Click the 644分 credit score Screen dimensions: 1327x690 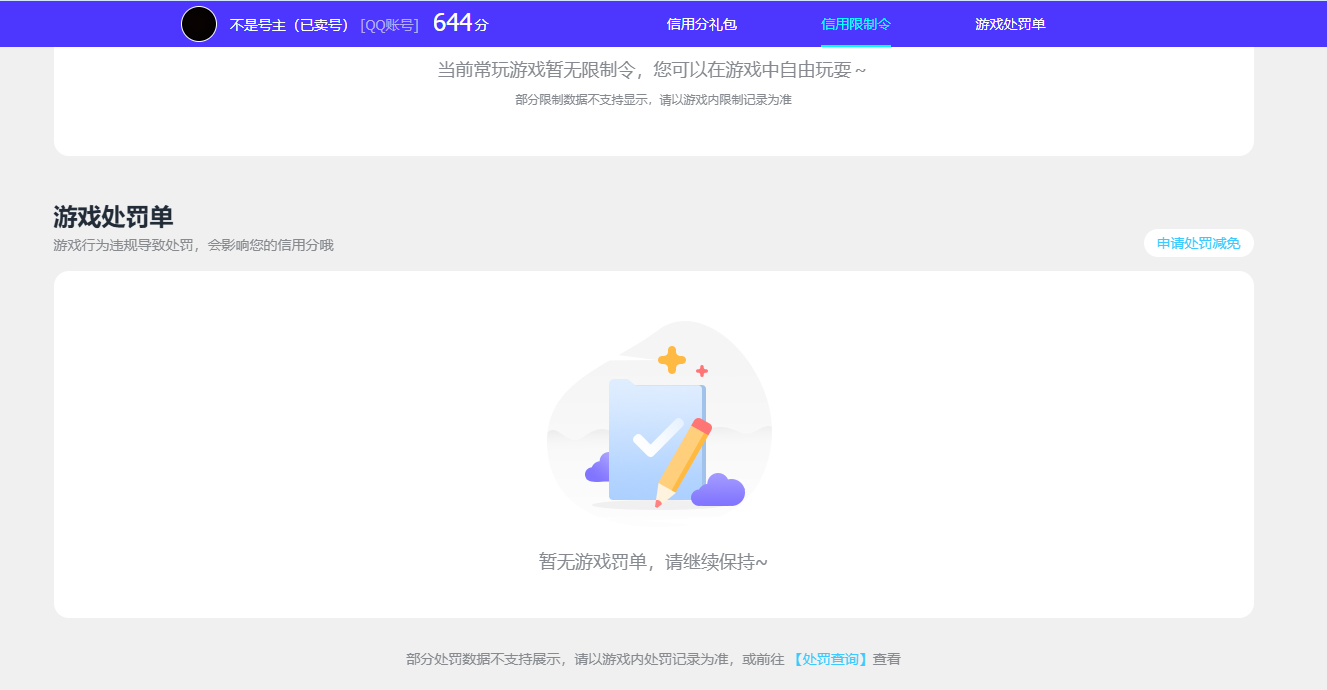click(461, 23)
